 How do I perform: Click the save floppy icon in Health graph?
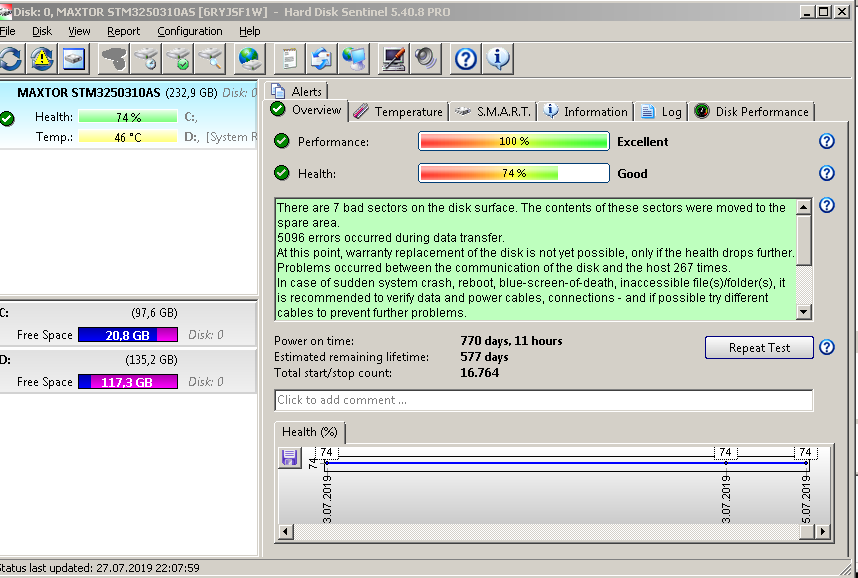(x=289, y=457)
